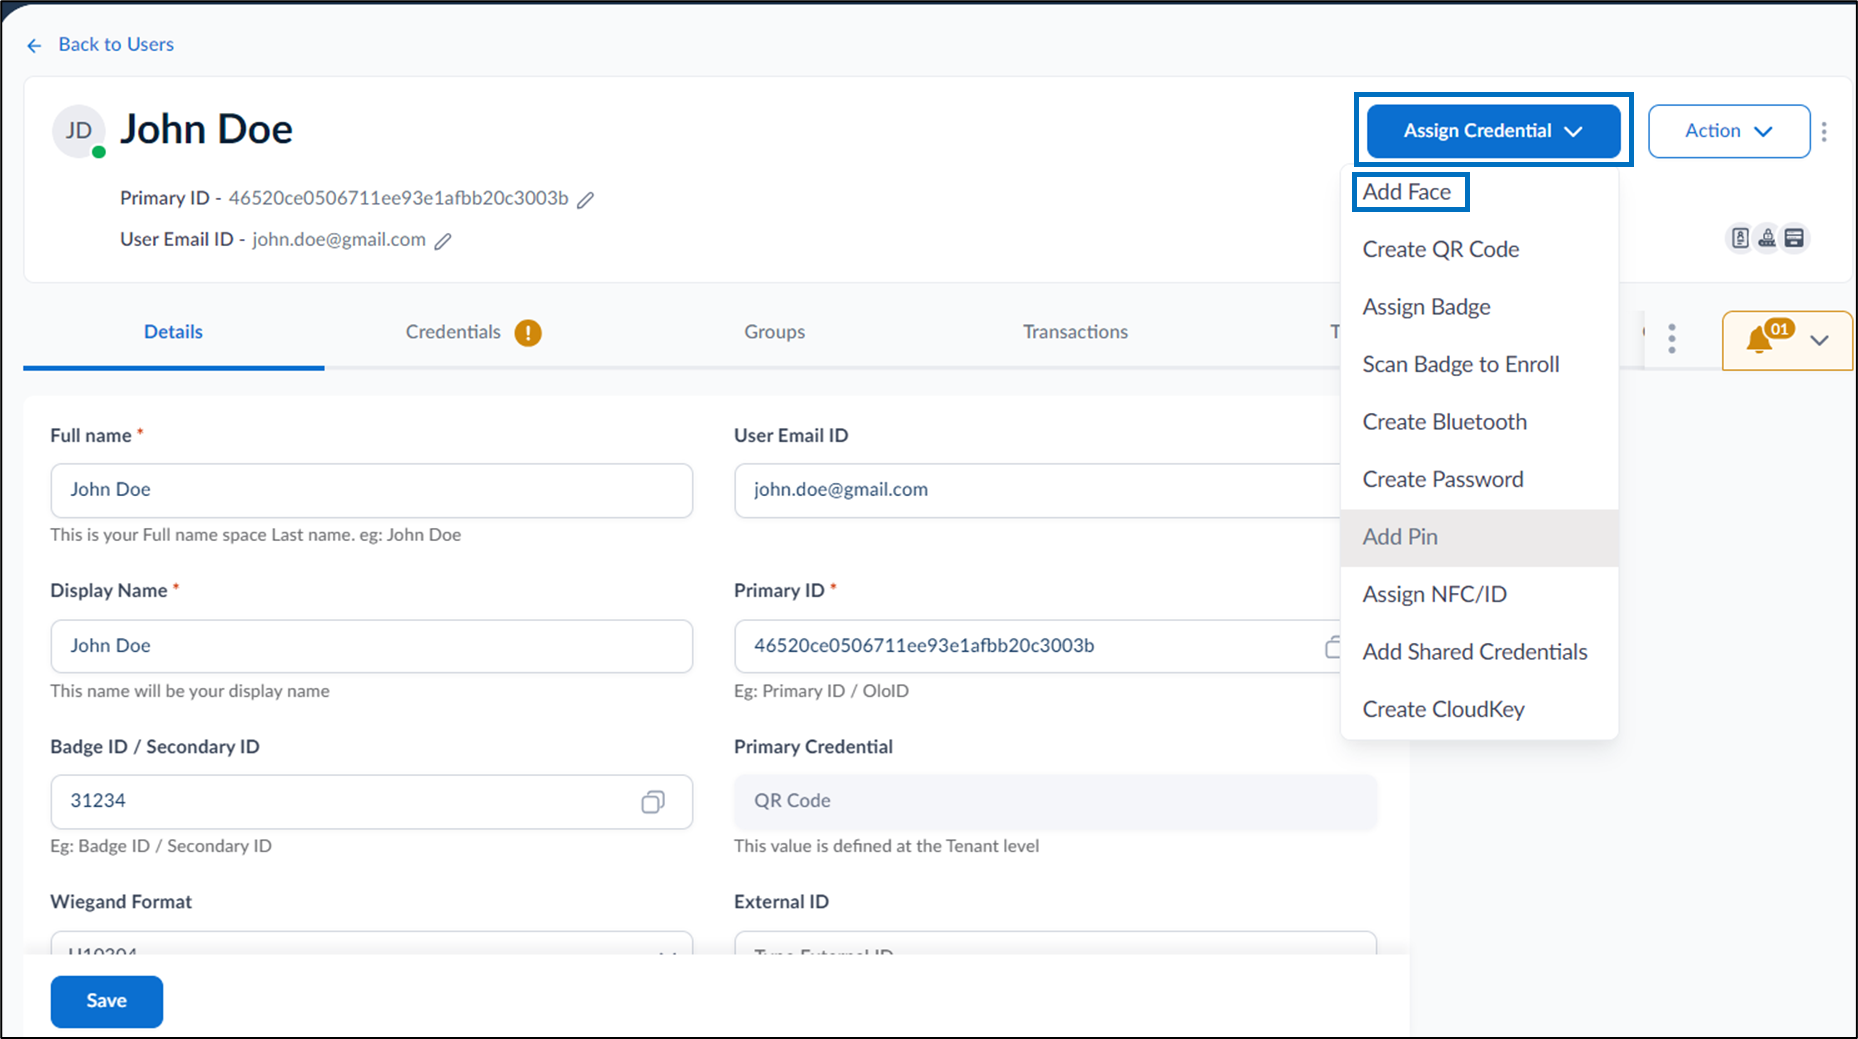This screenshot has width=1858, height=1039.
Task: Click into the Full name field
Action: coord(371,490)
